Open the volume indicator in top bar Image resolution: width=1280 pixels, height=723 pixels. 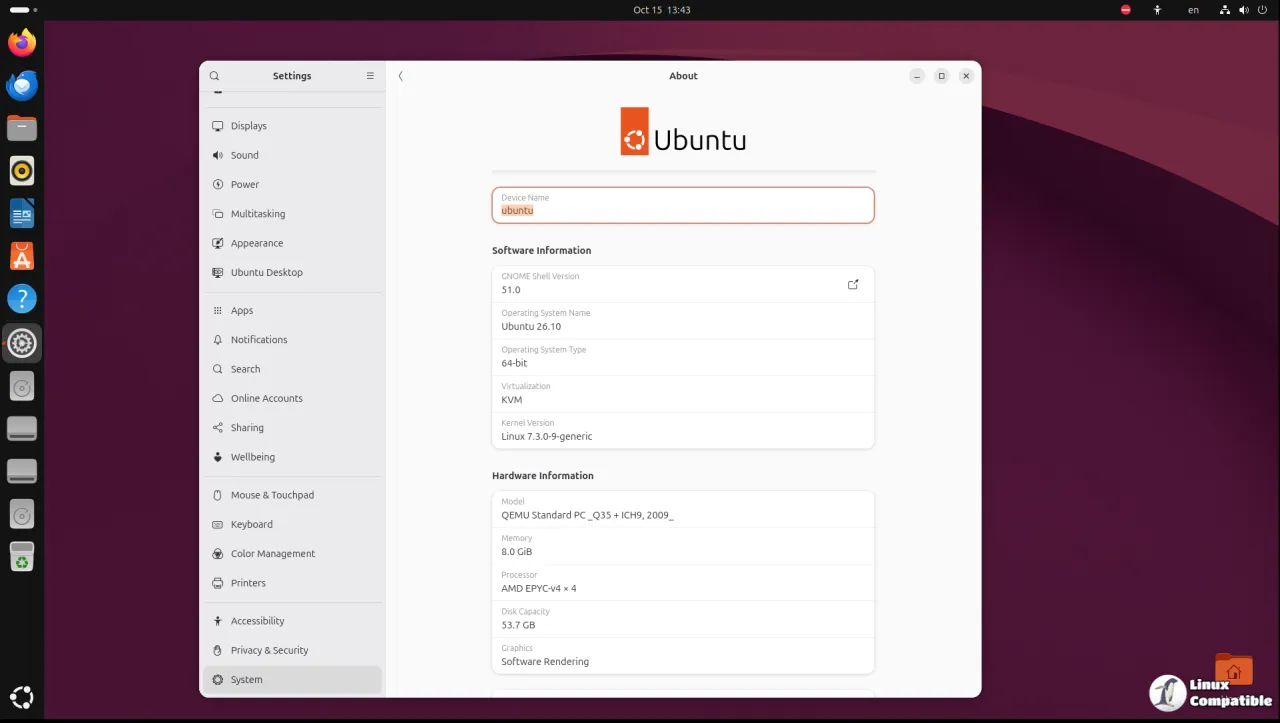point(1244,10)
